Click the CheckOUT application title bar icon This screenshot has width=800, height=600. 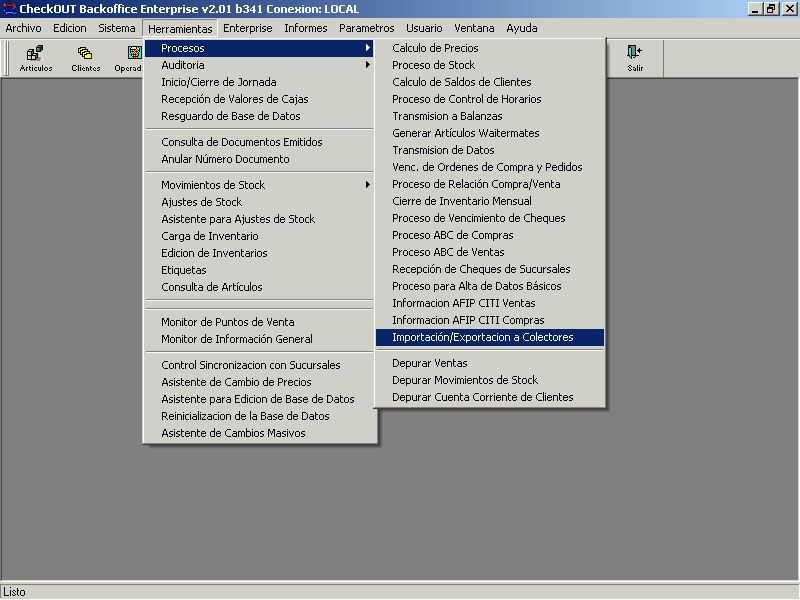(9, 9)
